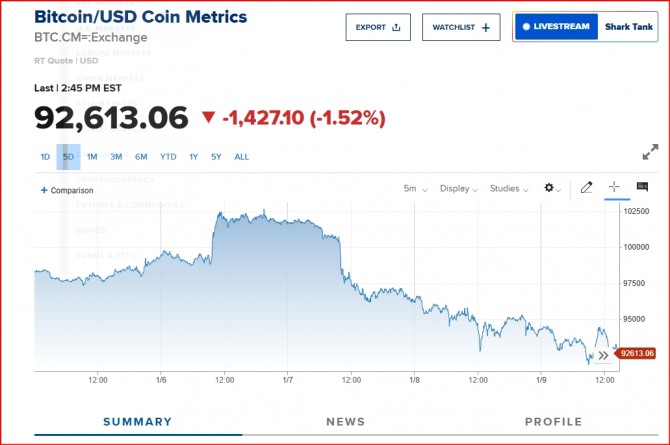Open the chart comment/info panel icon
The height and width of the screenshot is (445, 670).
pos(642,187)
